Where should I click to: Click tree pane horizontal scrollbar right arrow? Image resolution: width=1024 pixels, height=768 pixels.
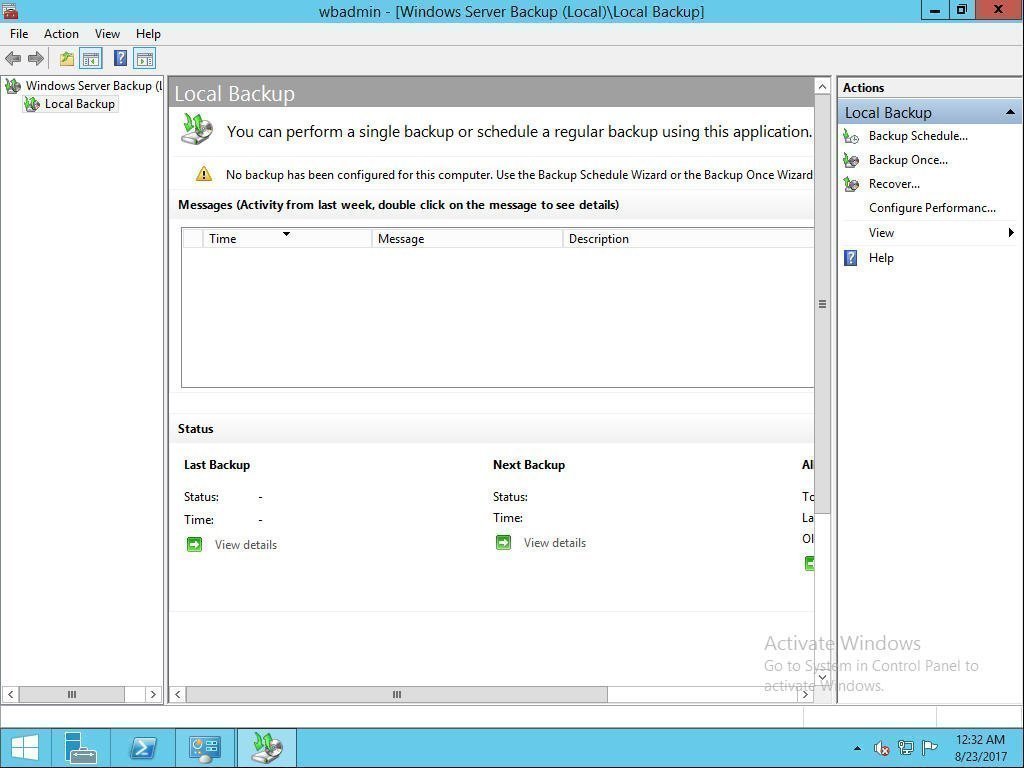pos(153,694)
